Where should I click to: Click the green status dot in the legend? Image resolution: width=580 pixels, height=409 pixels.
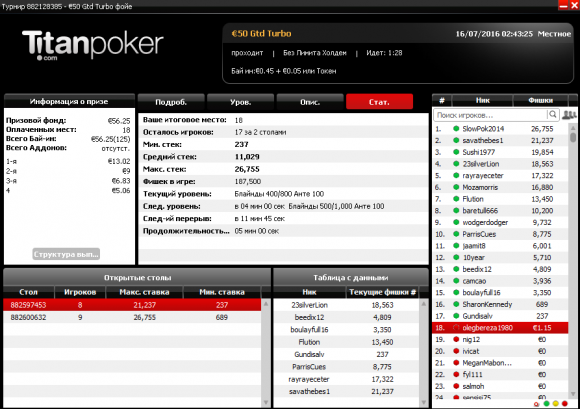(547, 403)
